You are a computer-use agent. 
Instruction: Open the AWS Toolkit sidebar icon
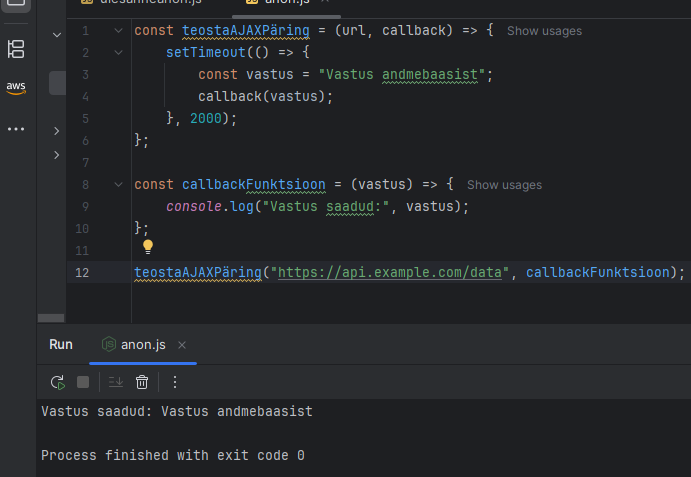(16, 88)
